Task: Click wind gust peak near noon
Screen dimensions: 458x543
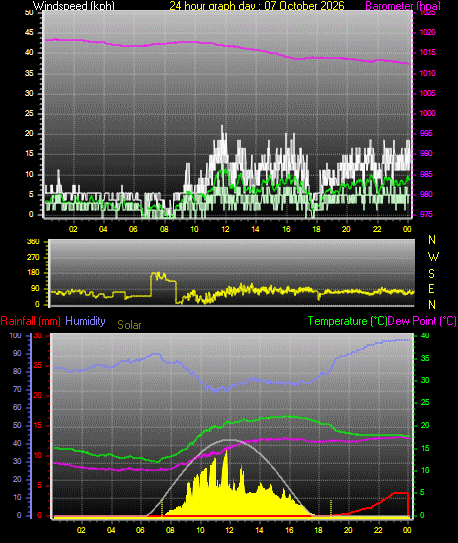Action: [x=222, y=127]
